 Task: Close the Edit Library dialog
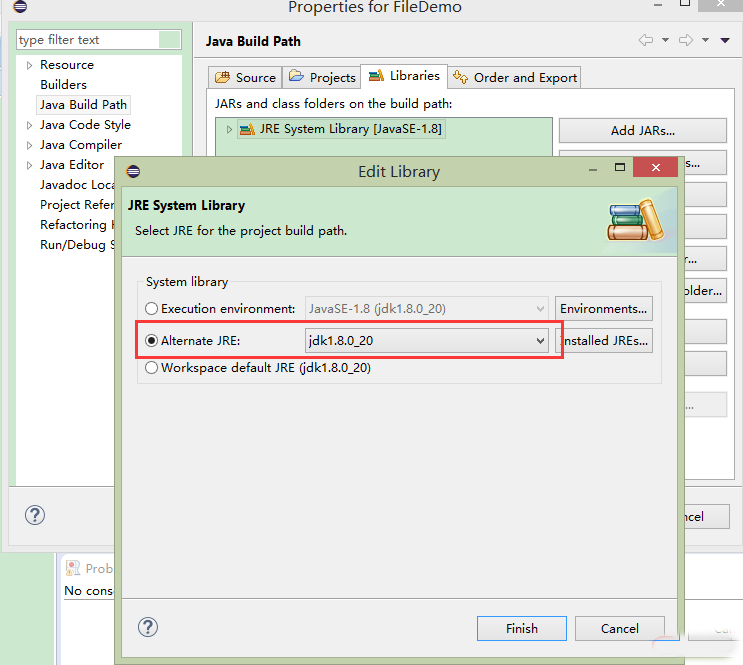click(x=656, y=167)
